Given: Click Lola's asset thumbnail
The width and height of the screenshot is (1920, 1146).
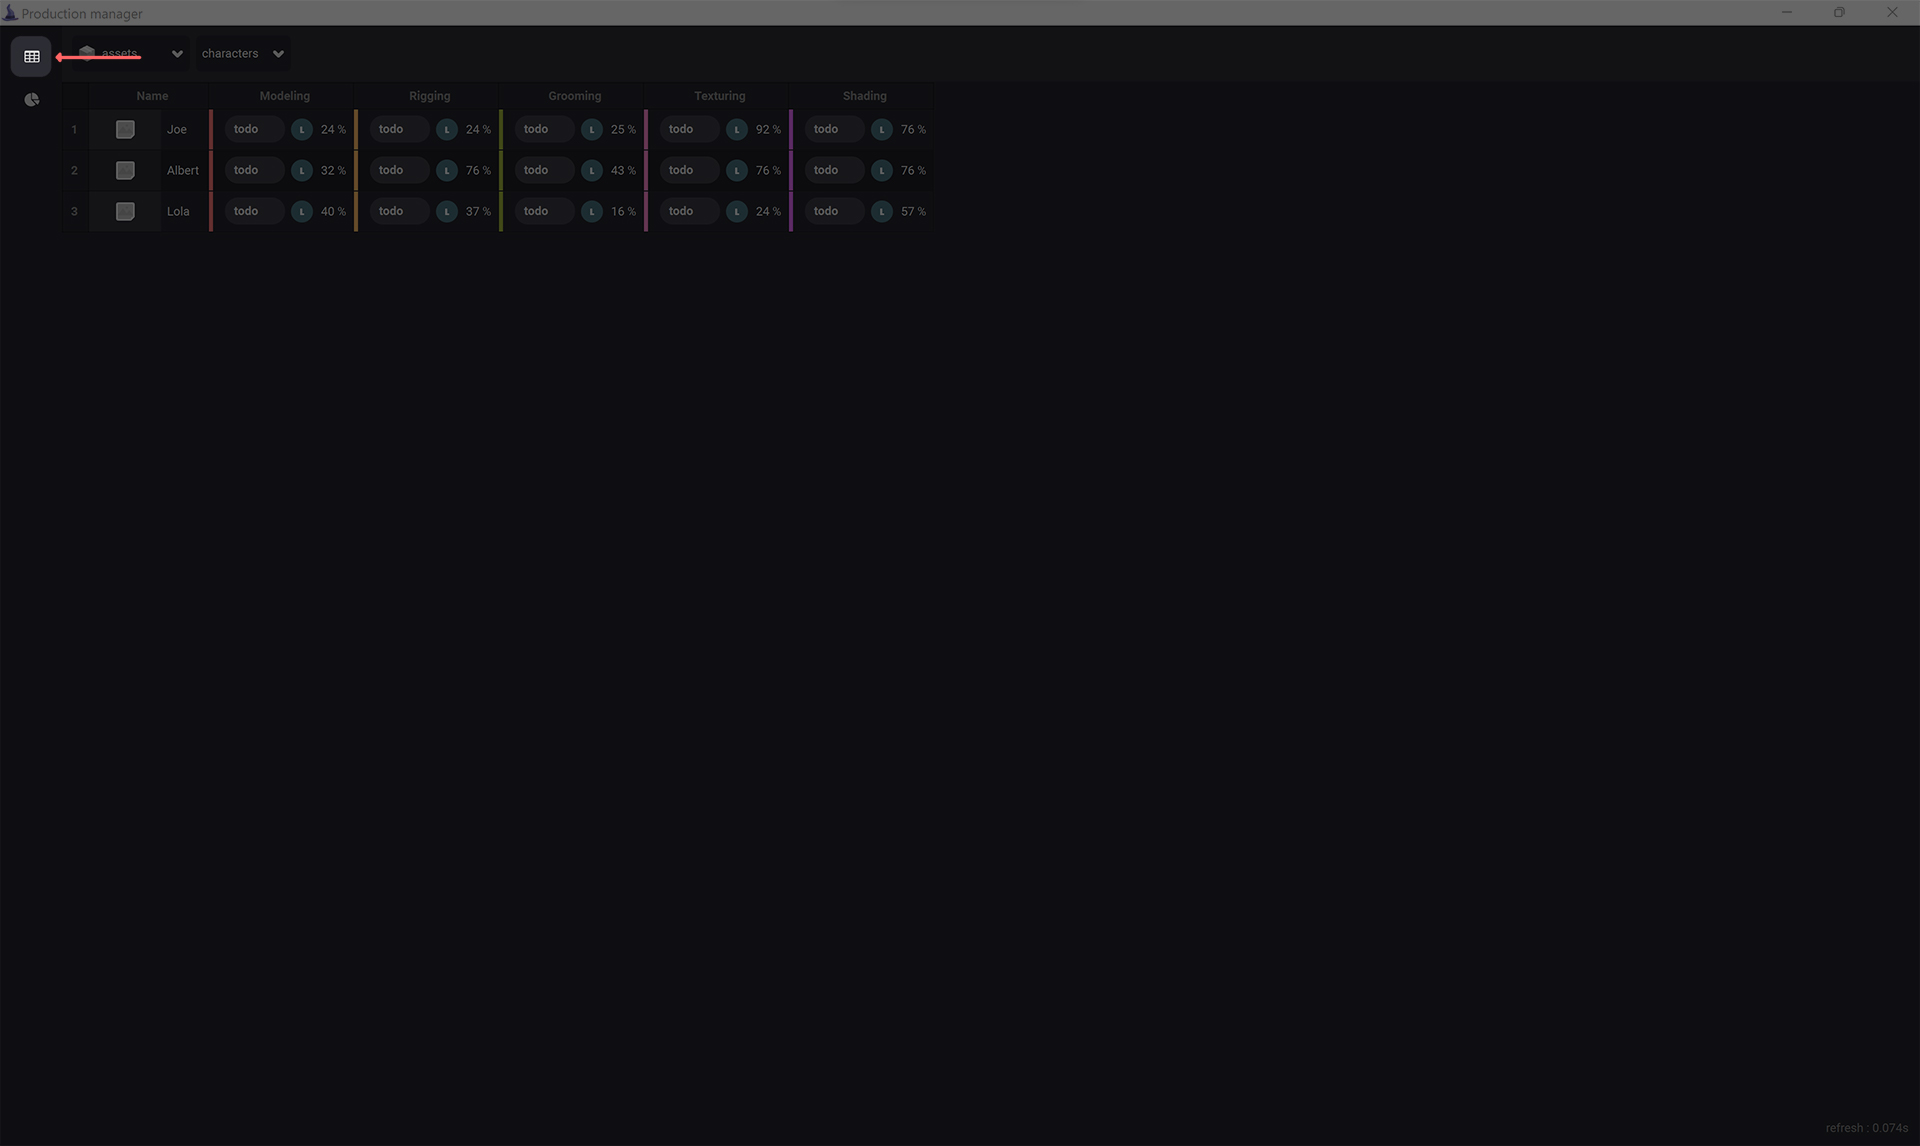Looking at the screenshot, I should 125,211.
